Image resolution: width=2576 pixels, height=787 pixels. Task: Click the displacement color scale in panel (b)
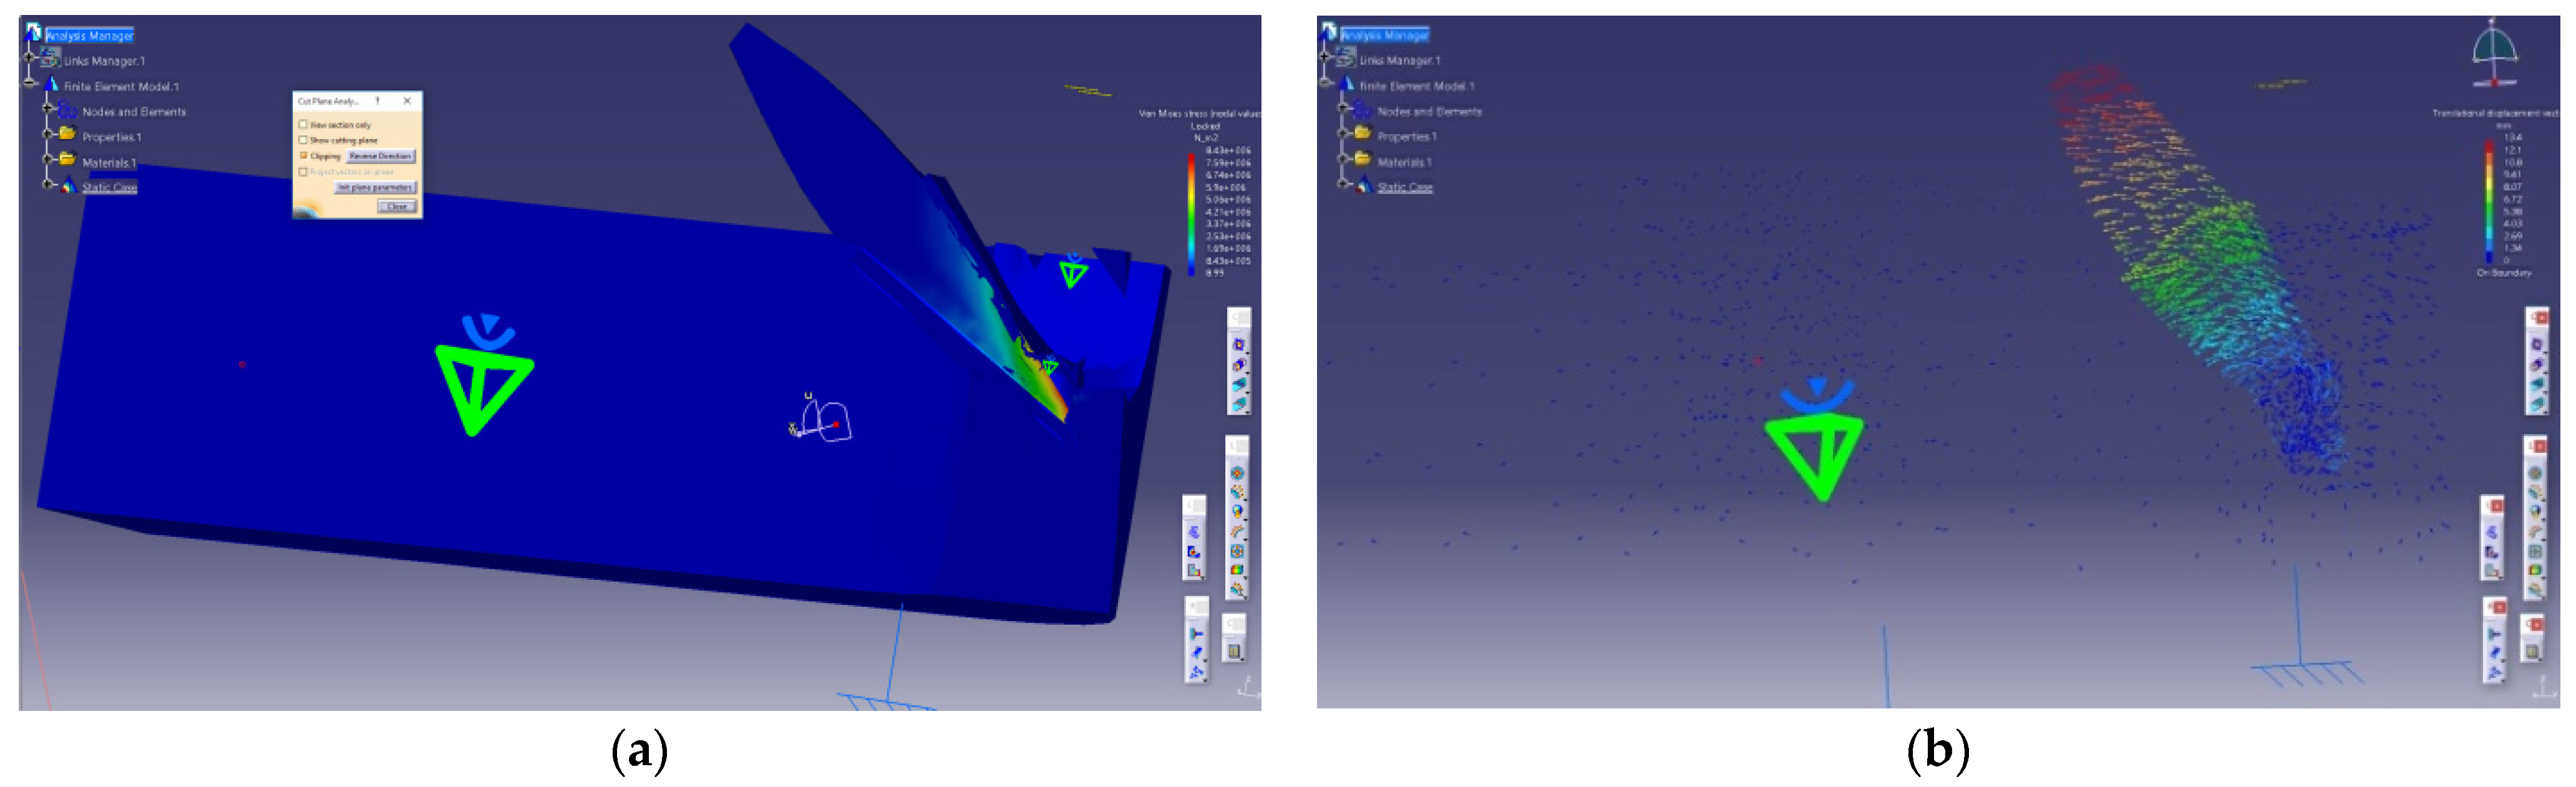pos(2489,200)
